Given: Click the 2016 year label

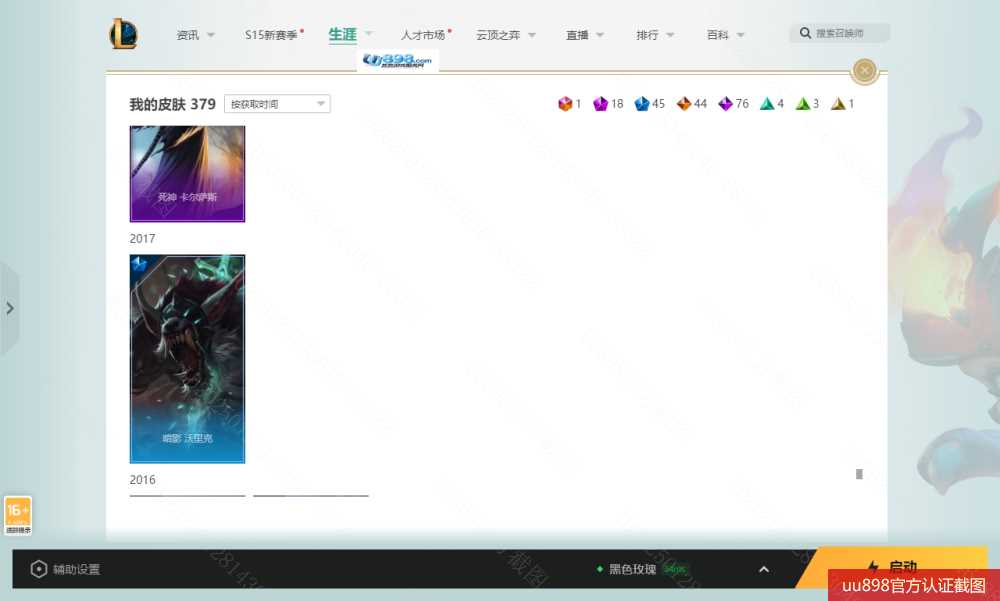Looking at the screenshot, I should click(142, 480).
